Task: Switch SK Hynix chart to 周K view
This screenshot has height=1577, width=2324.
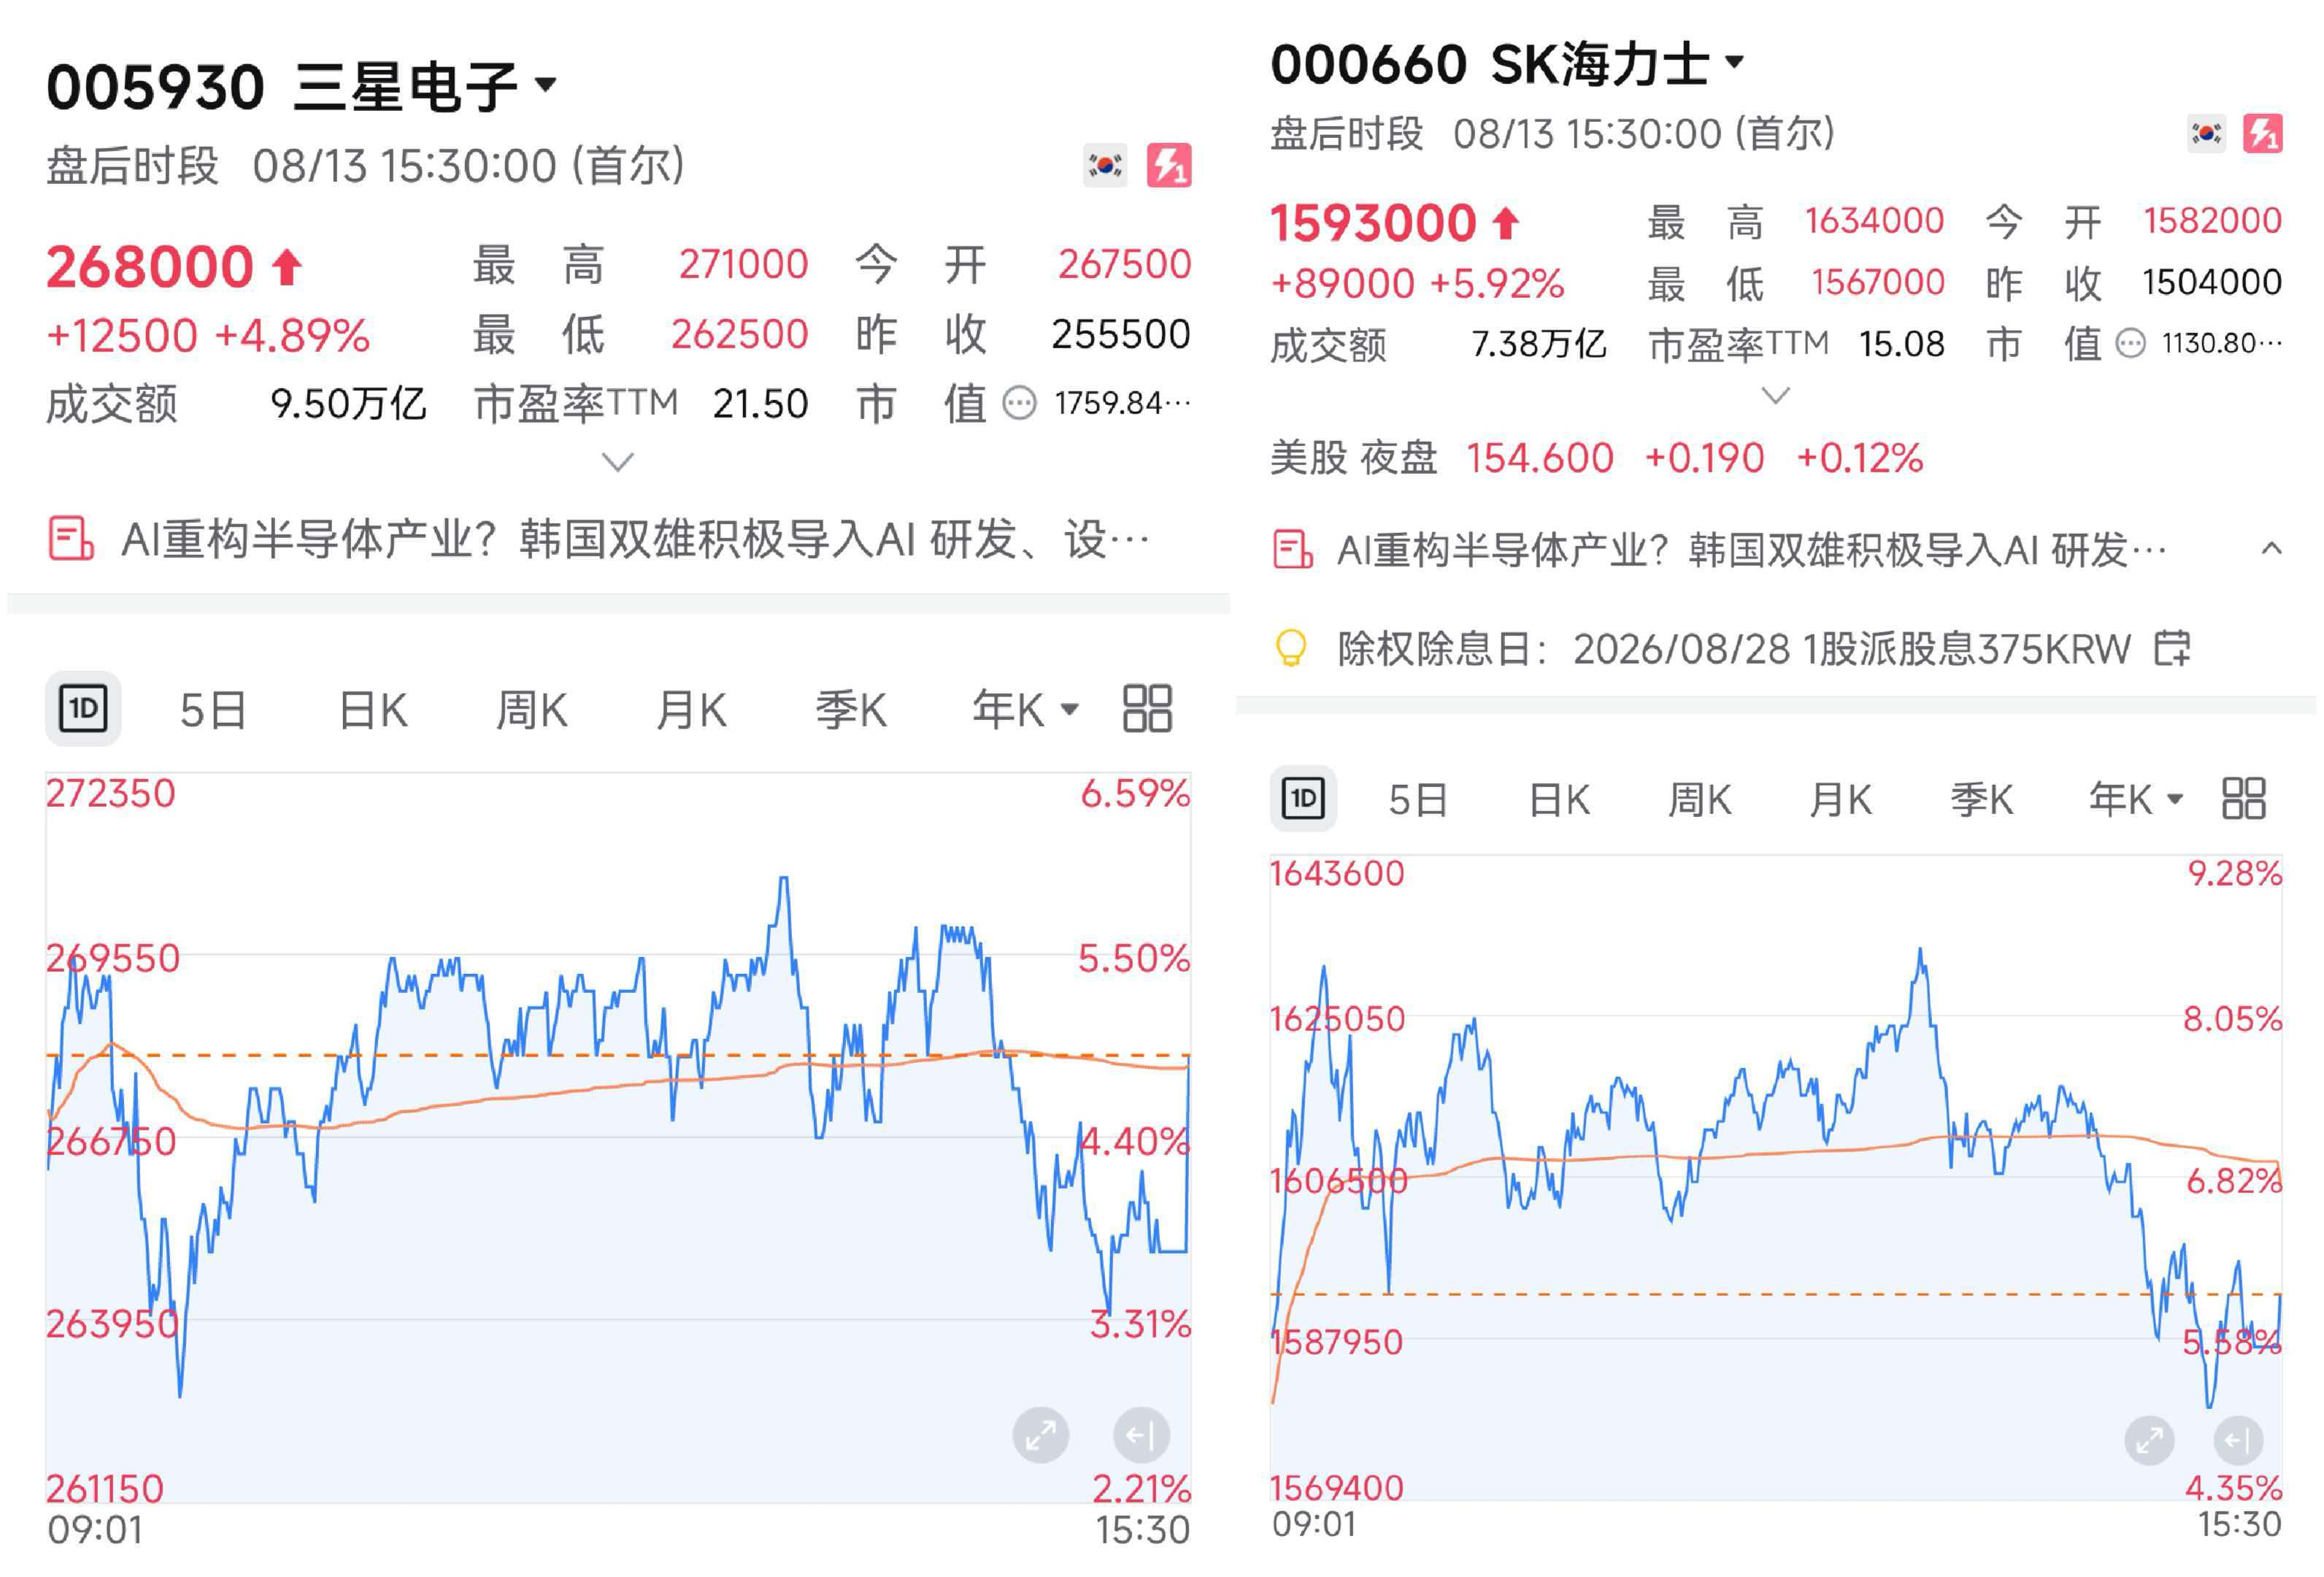Action: 1700,800
